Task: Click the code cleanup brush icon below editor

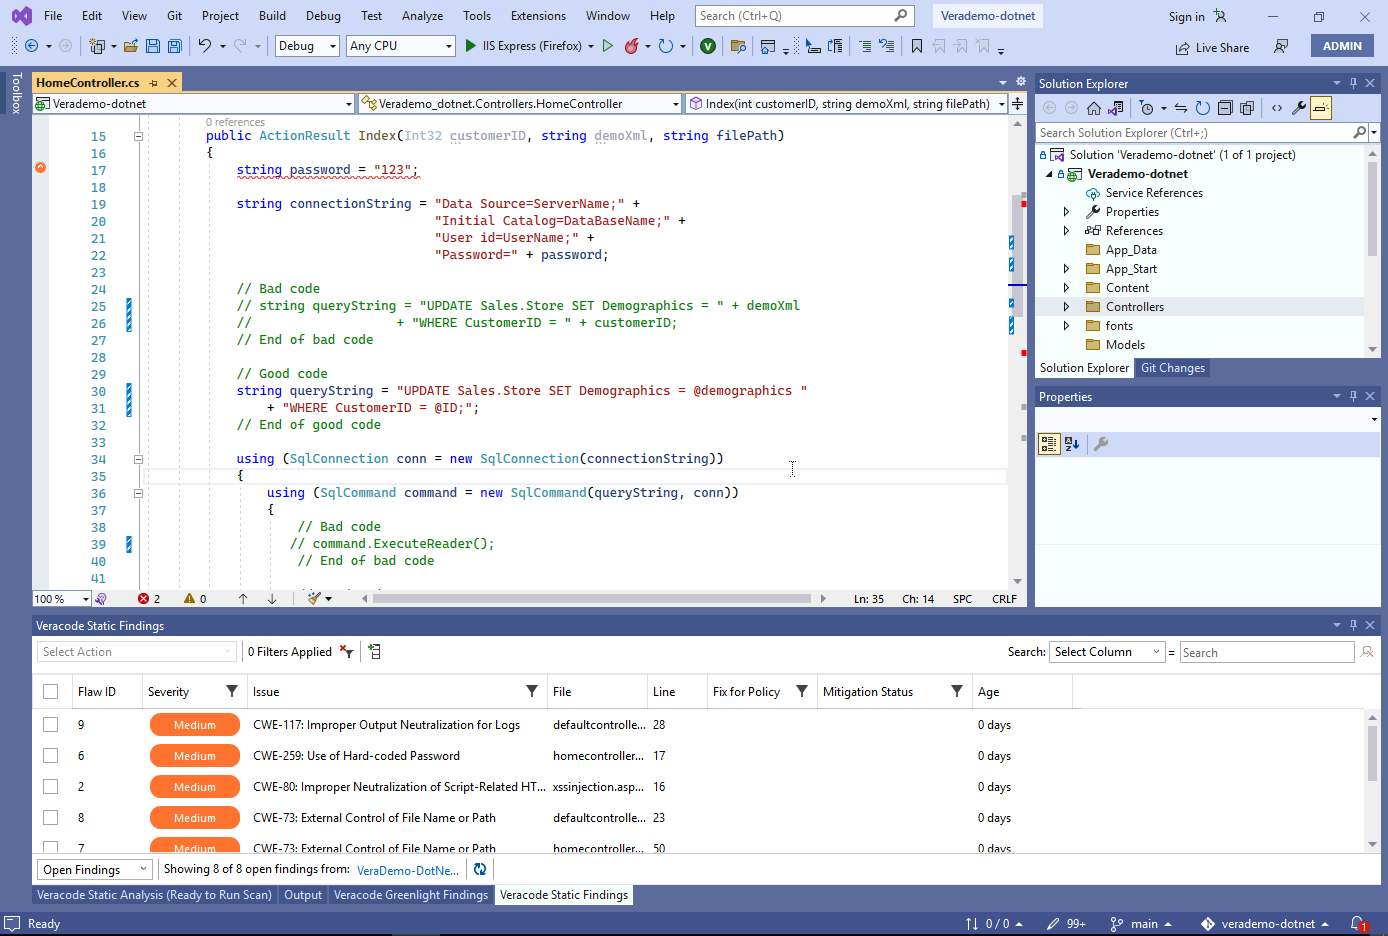Action: pyautogui.click(x=314, y=598)
